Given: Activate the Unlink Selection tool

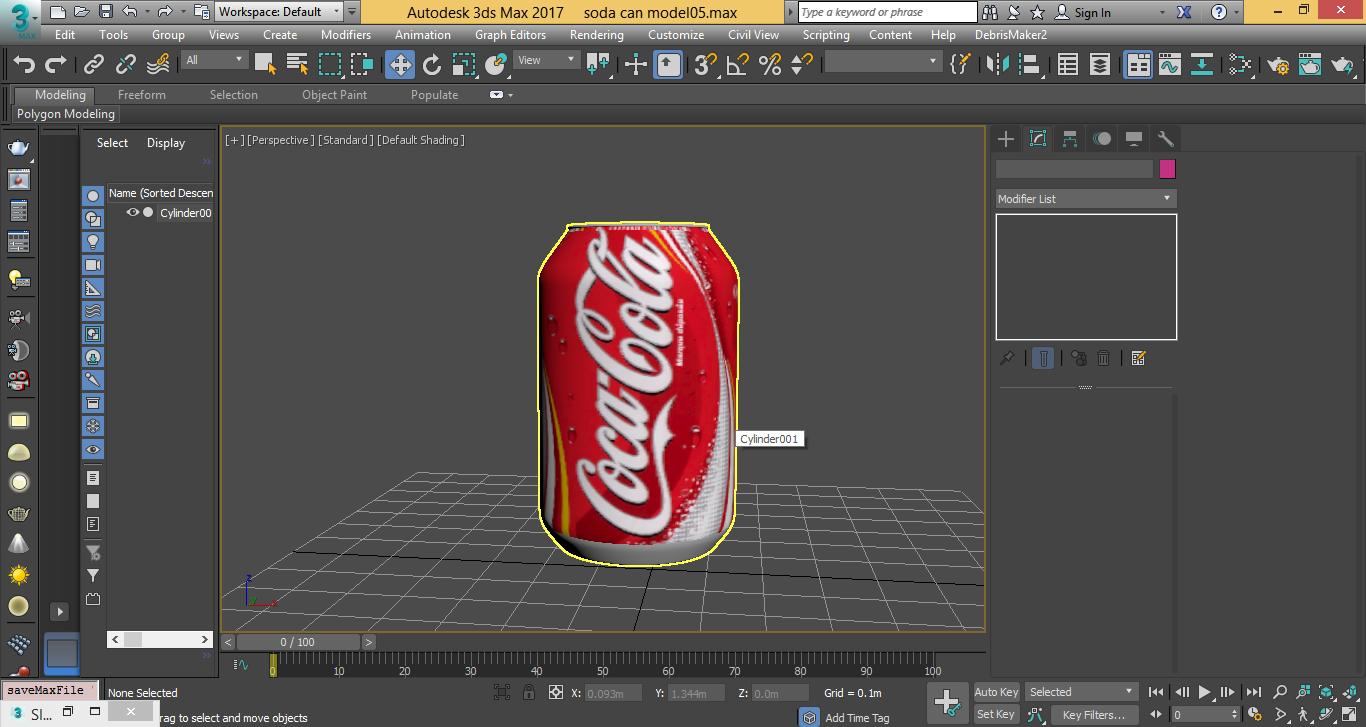Looking at the screenshot, I should 126,65.
